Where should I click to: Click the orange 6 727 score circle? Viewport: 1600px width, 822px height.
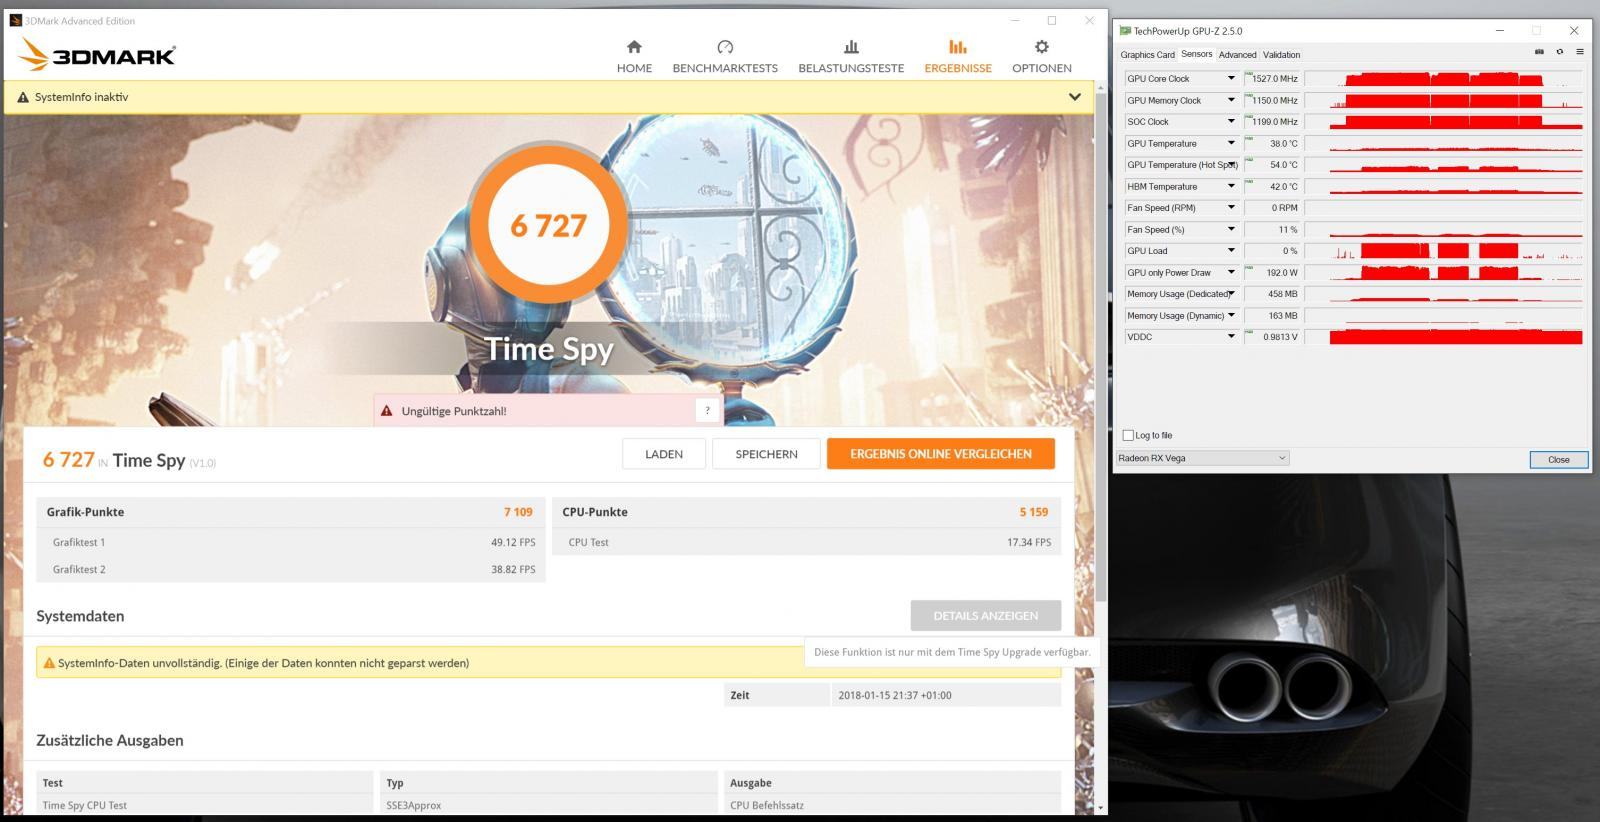(548, 225)
